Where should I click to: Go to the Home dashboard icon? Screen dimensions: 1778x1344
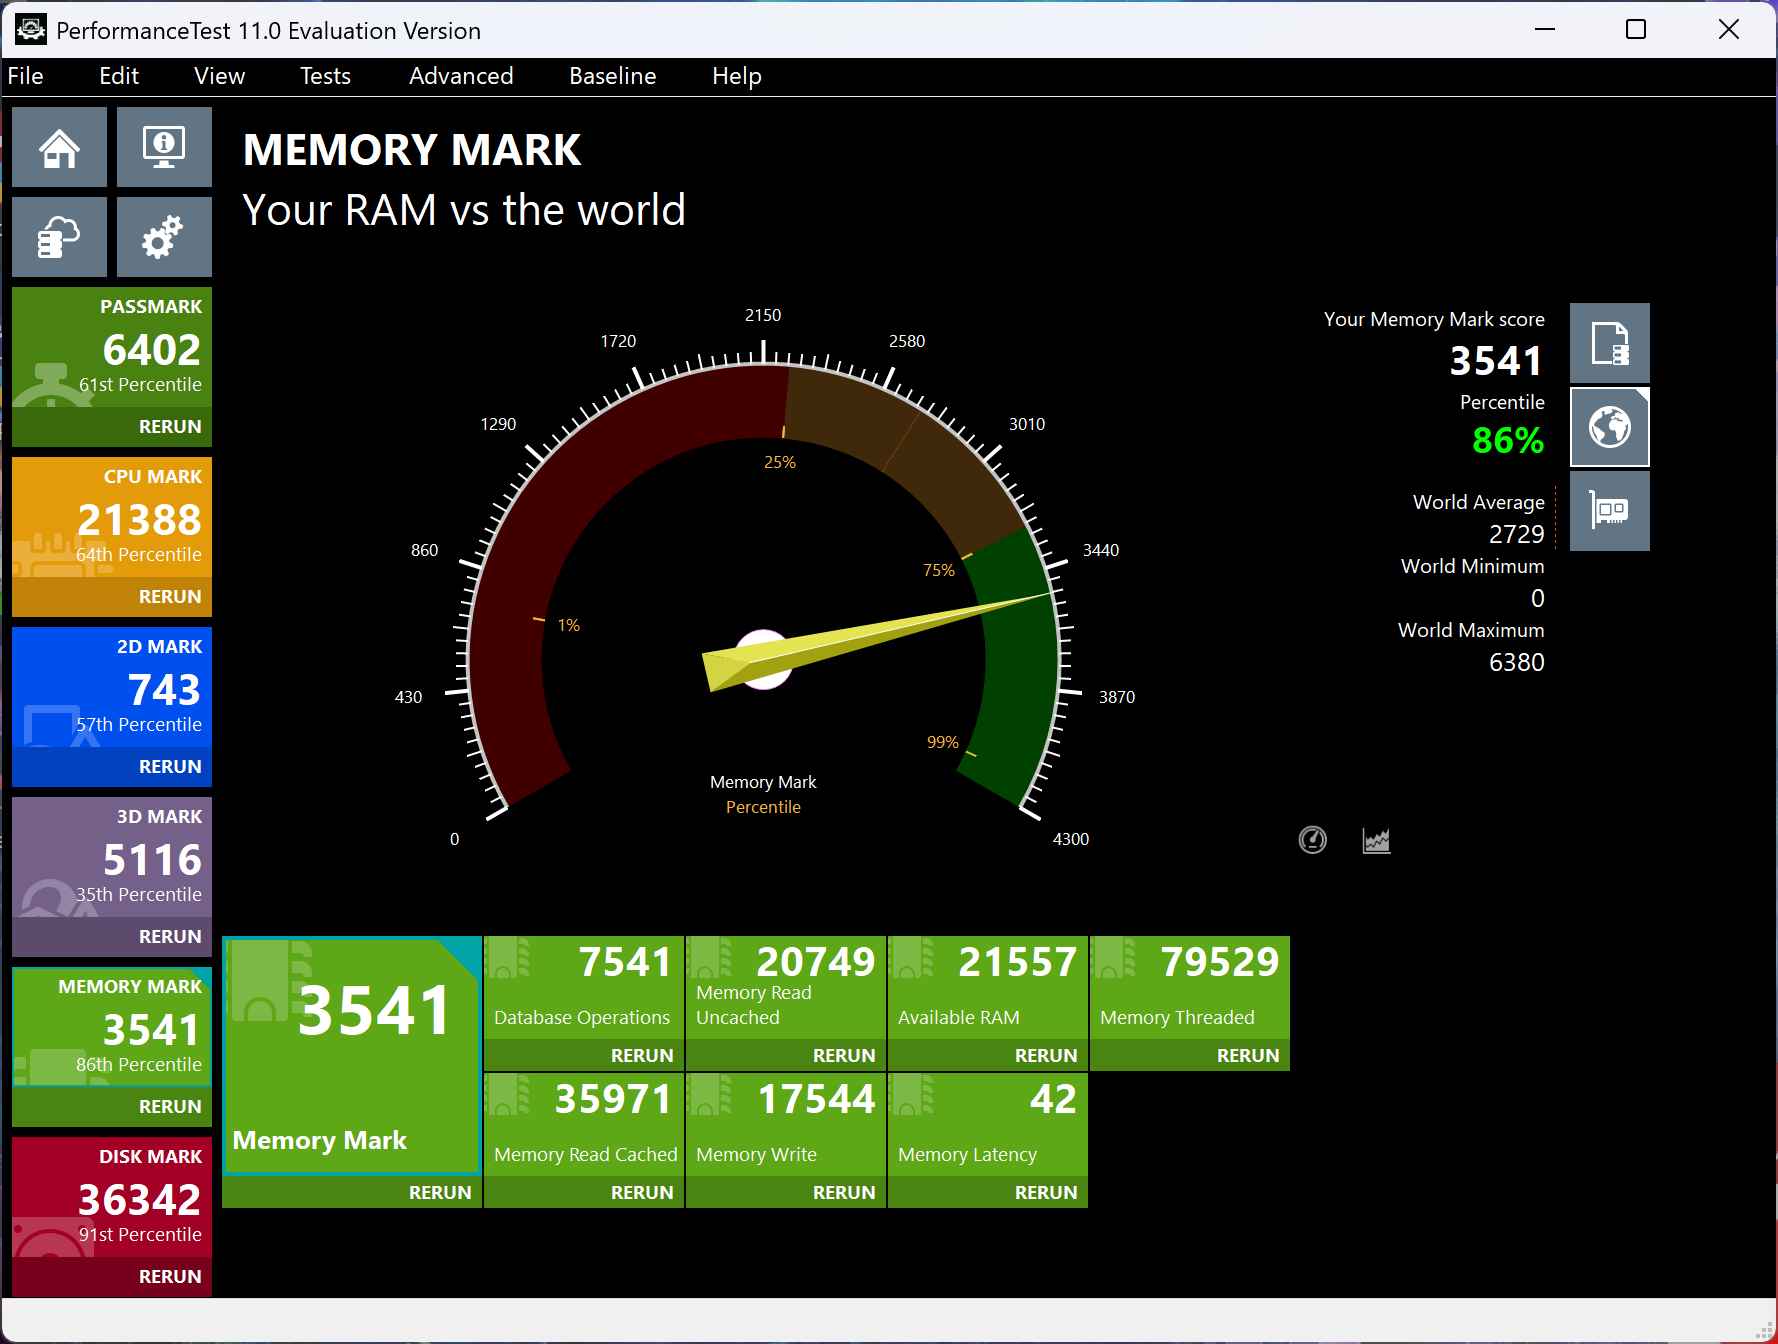[x=59, y=147]
